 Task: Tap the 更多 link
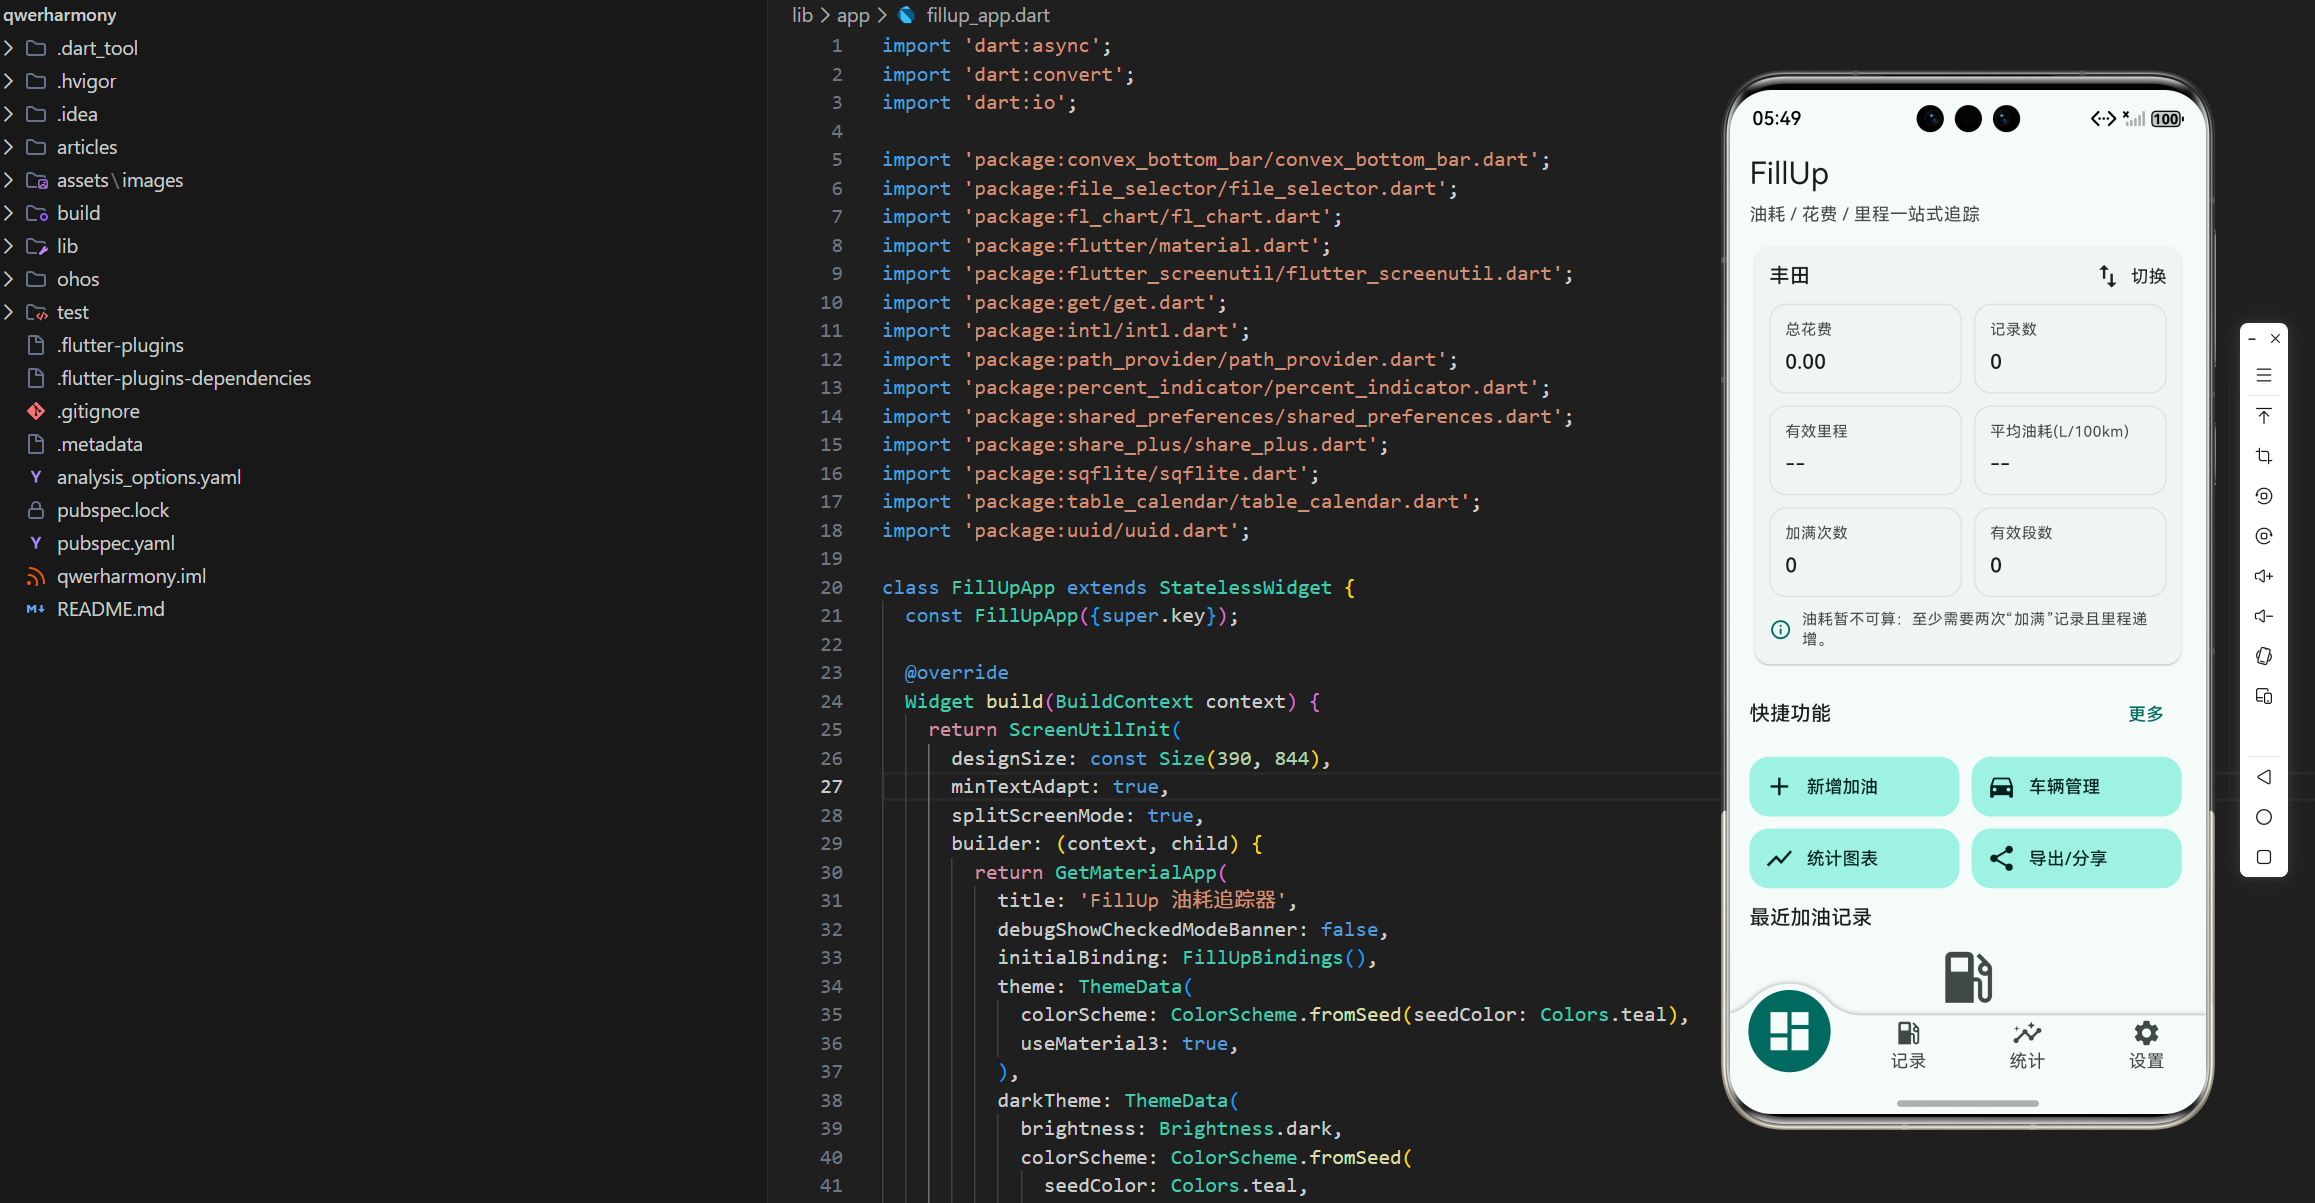click(x=2145, y=713)
